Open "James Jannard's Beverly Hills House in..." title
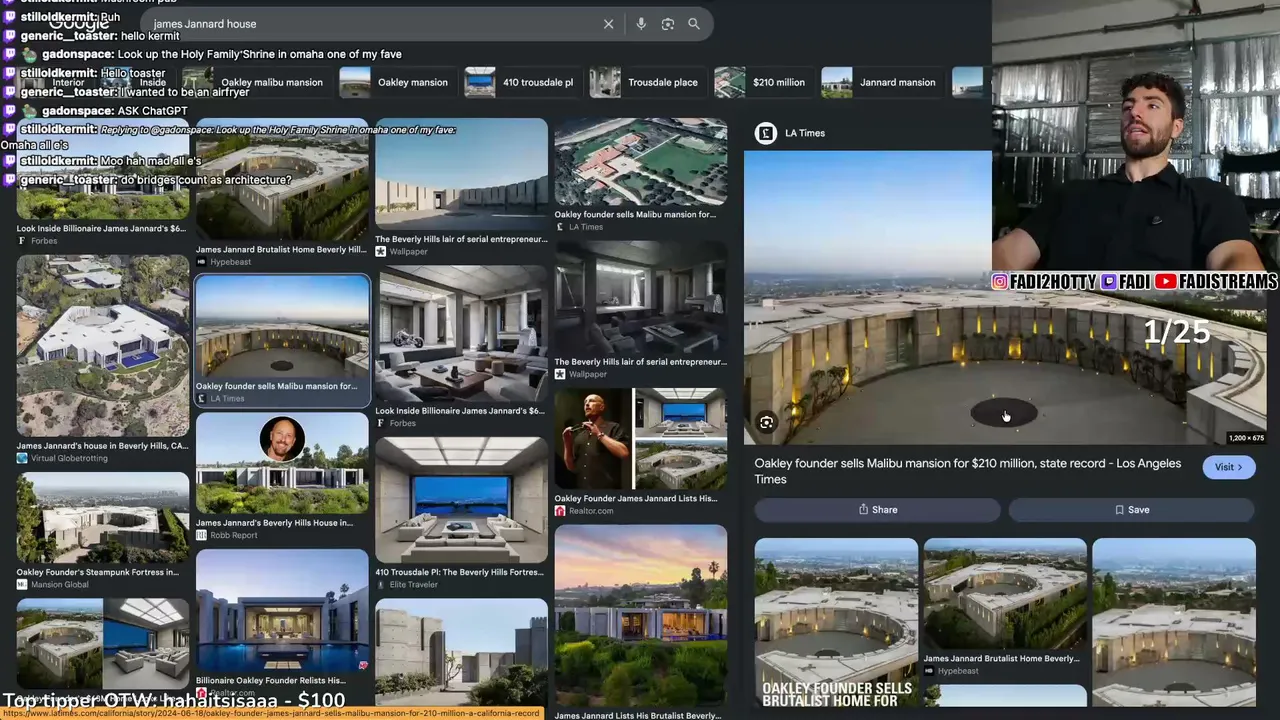This screenshot has width=1280, height=720. [275, 523]
